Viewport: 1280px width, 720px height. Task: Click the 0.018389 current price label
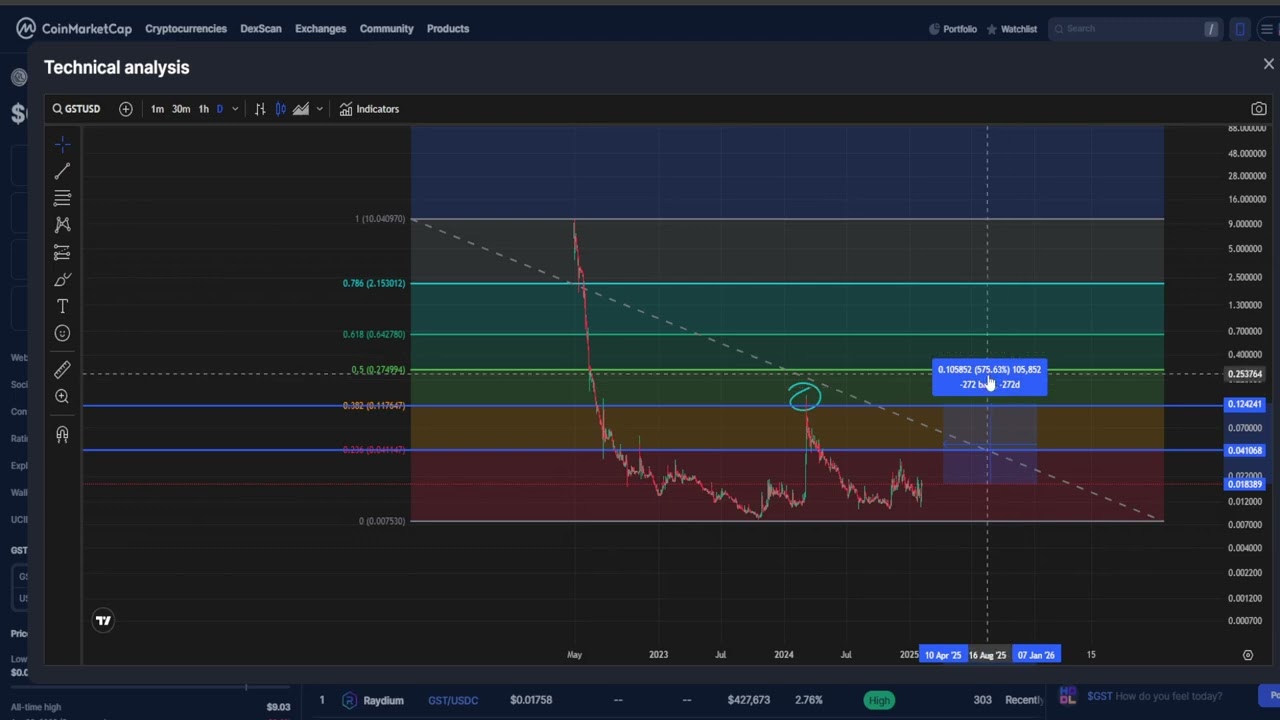(1245, 484)
